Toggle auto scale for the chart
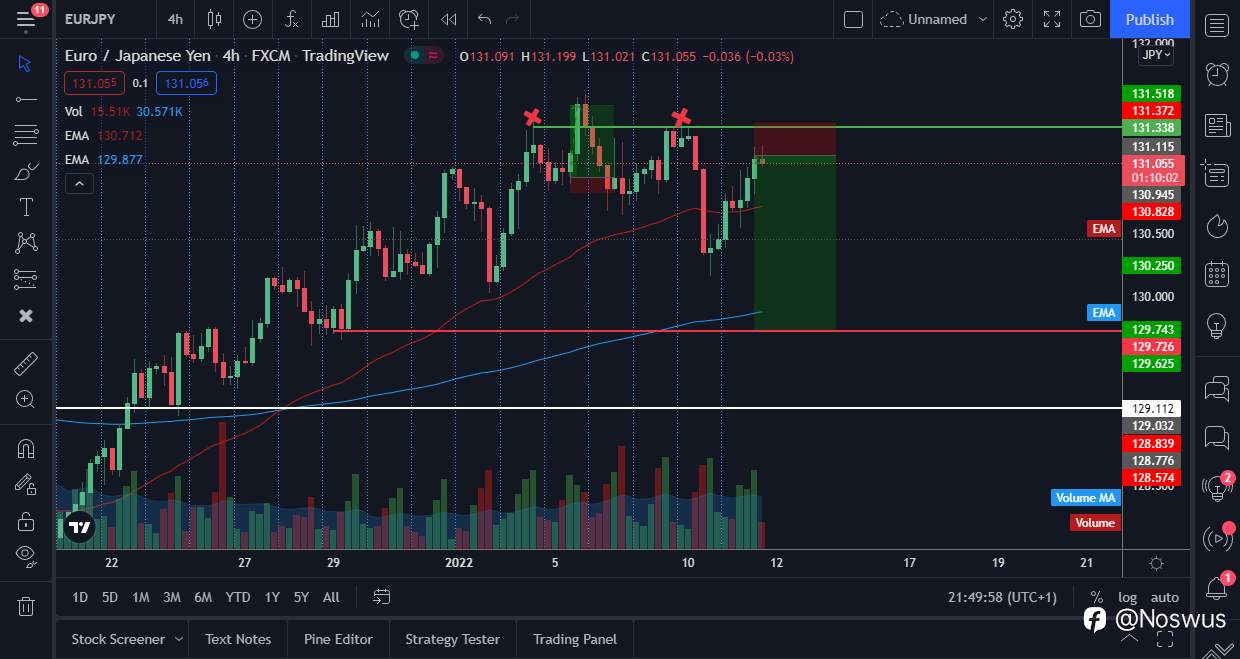The height and width of the screenshot is (659, 1240). pos(1165,597)
